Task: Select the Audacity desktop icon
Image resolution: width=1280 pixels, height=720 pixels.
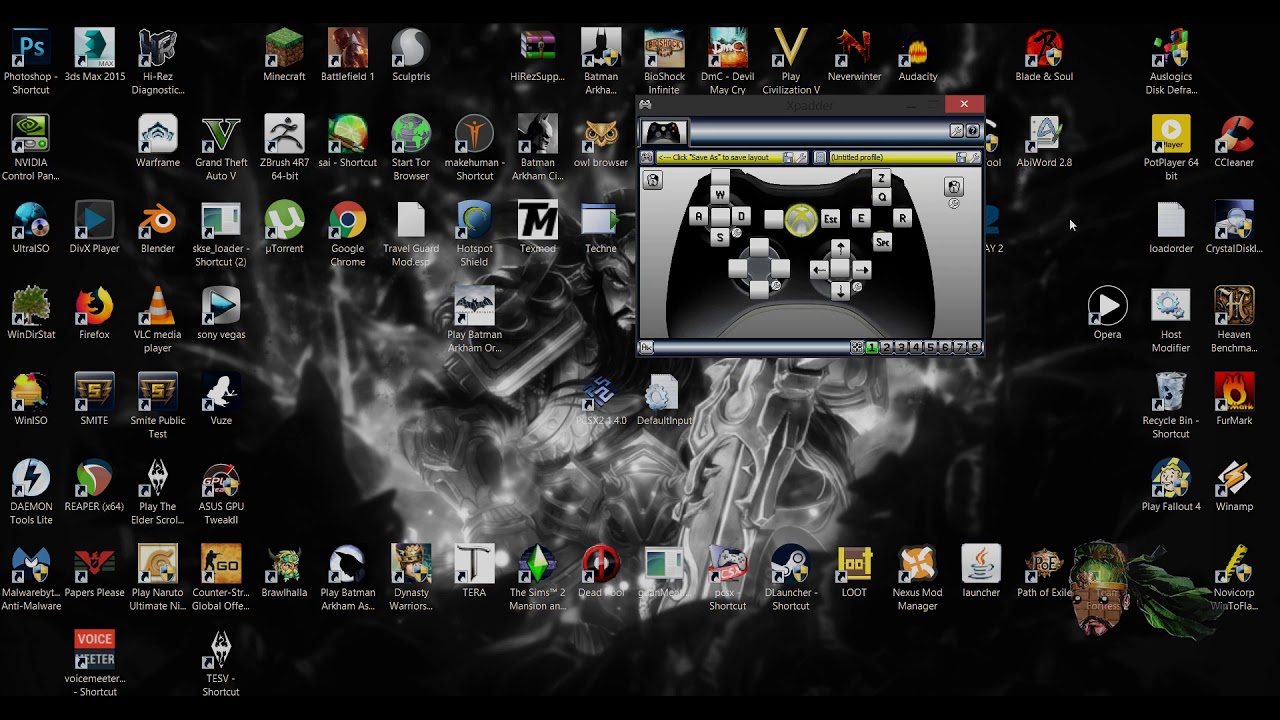Action: (917, 56)
